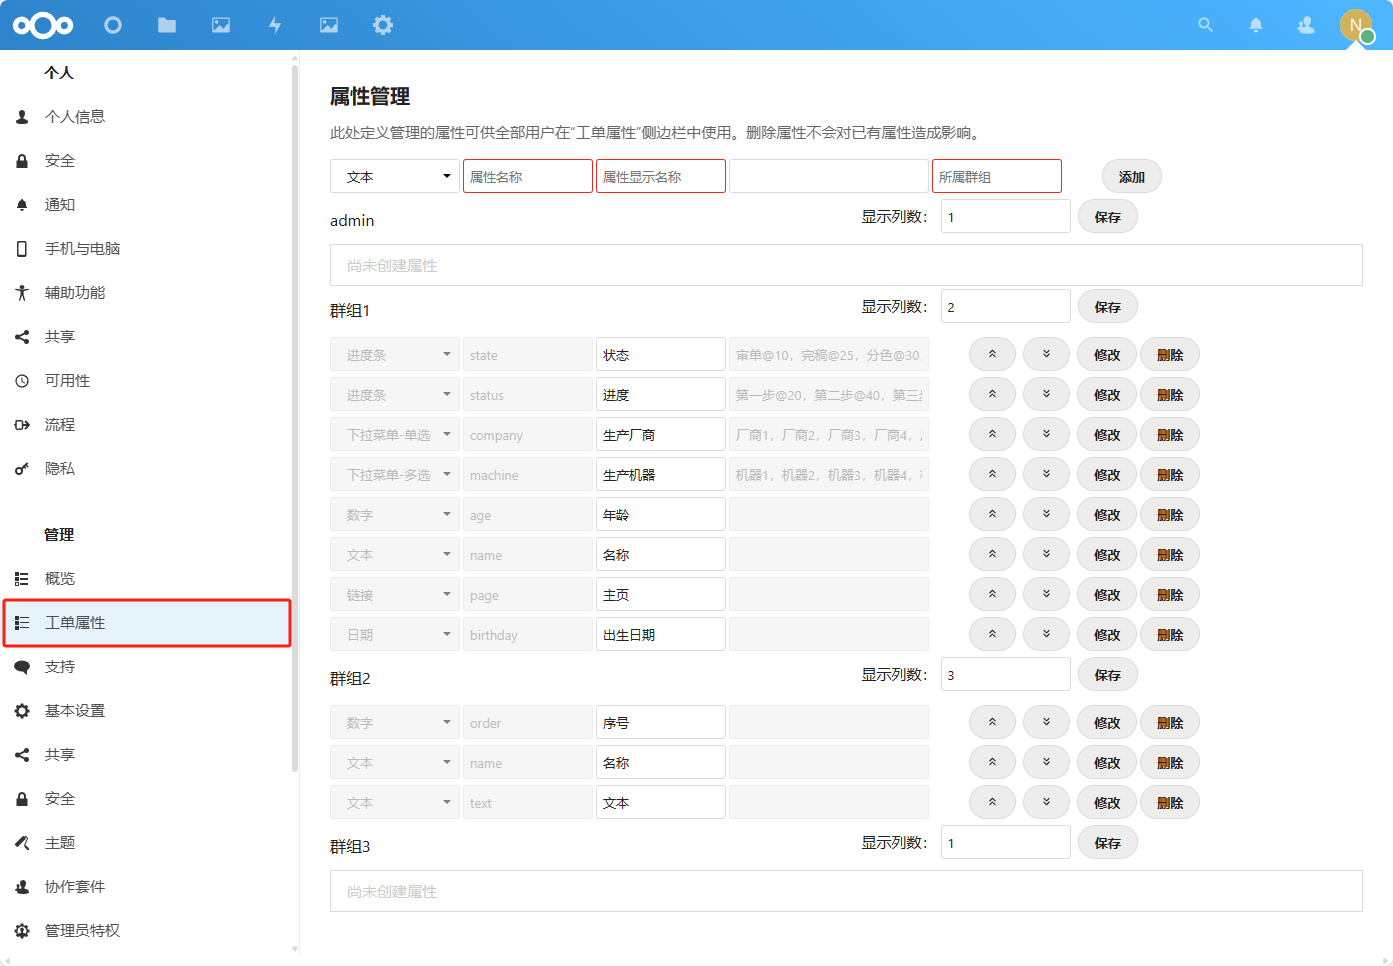Move the page attribute down
The width and height of the screenshot is (1393, 966).
click(x=1046, y=594)
